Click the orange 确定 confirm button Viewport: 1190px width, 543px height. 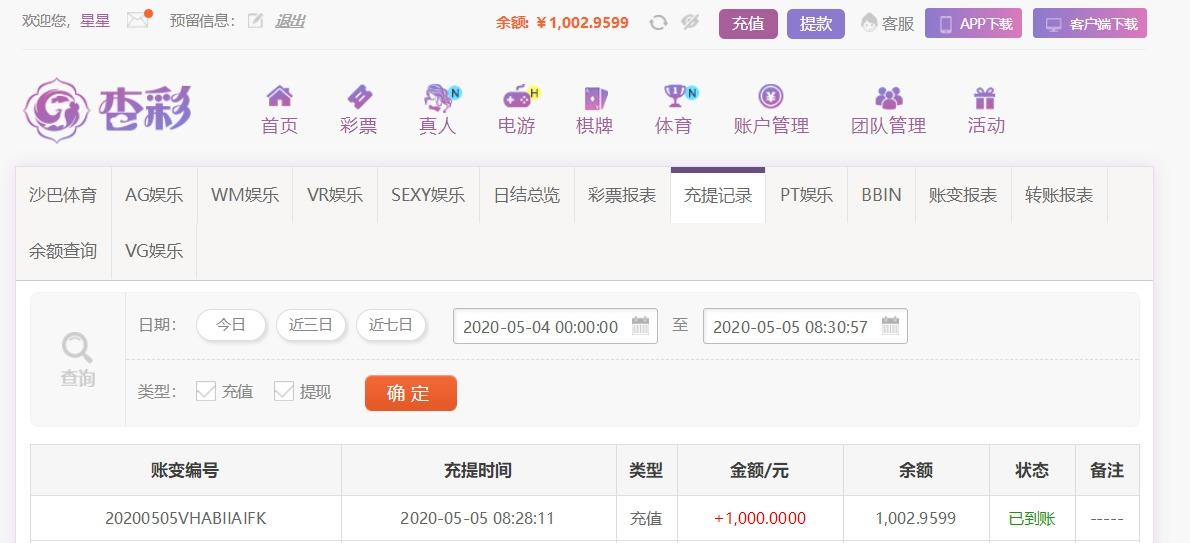(411, 393)
